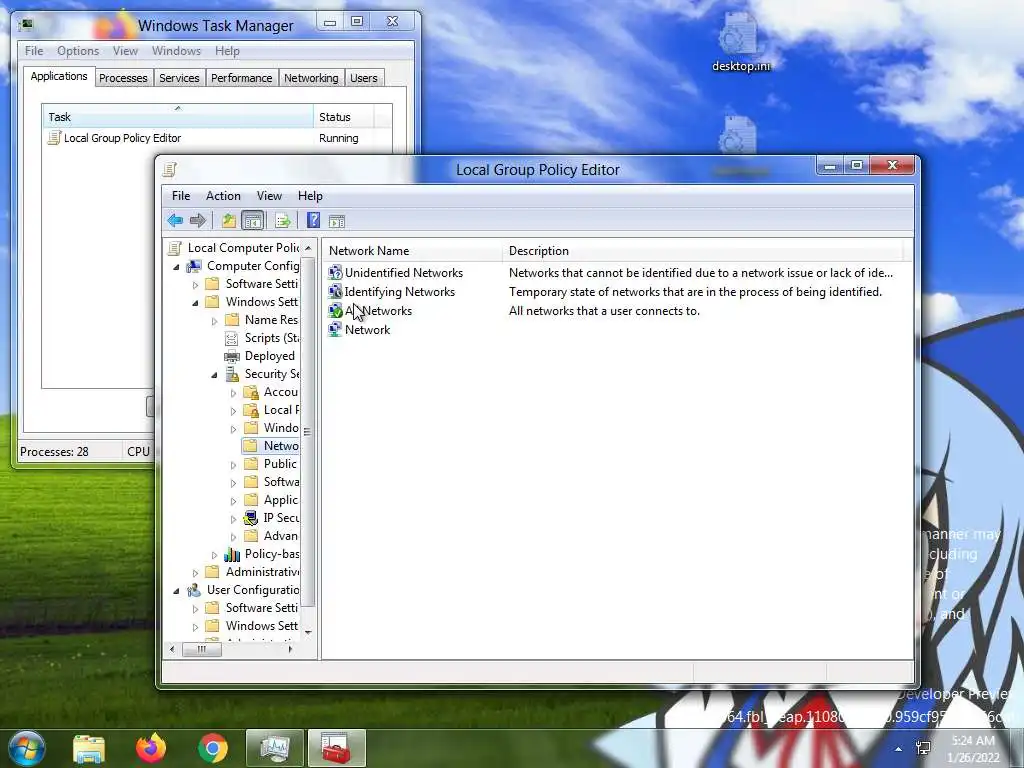Switch to the Processes tab in Task Manager
The image size is (1024, 768).
tap(123, 78)
